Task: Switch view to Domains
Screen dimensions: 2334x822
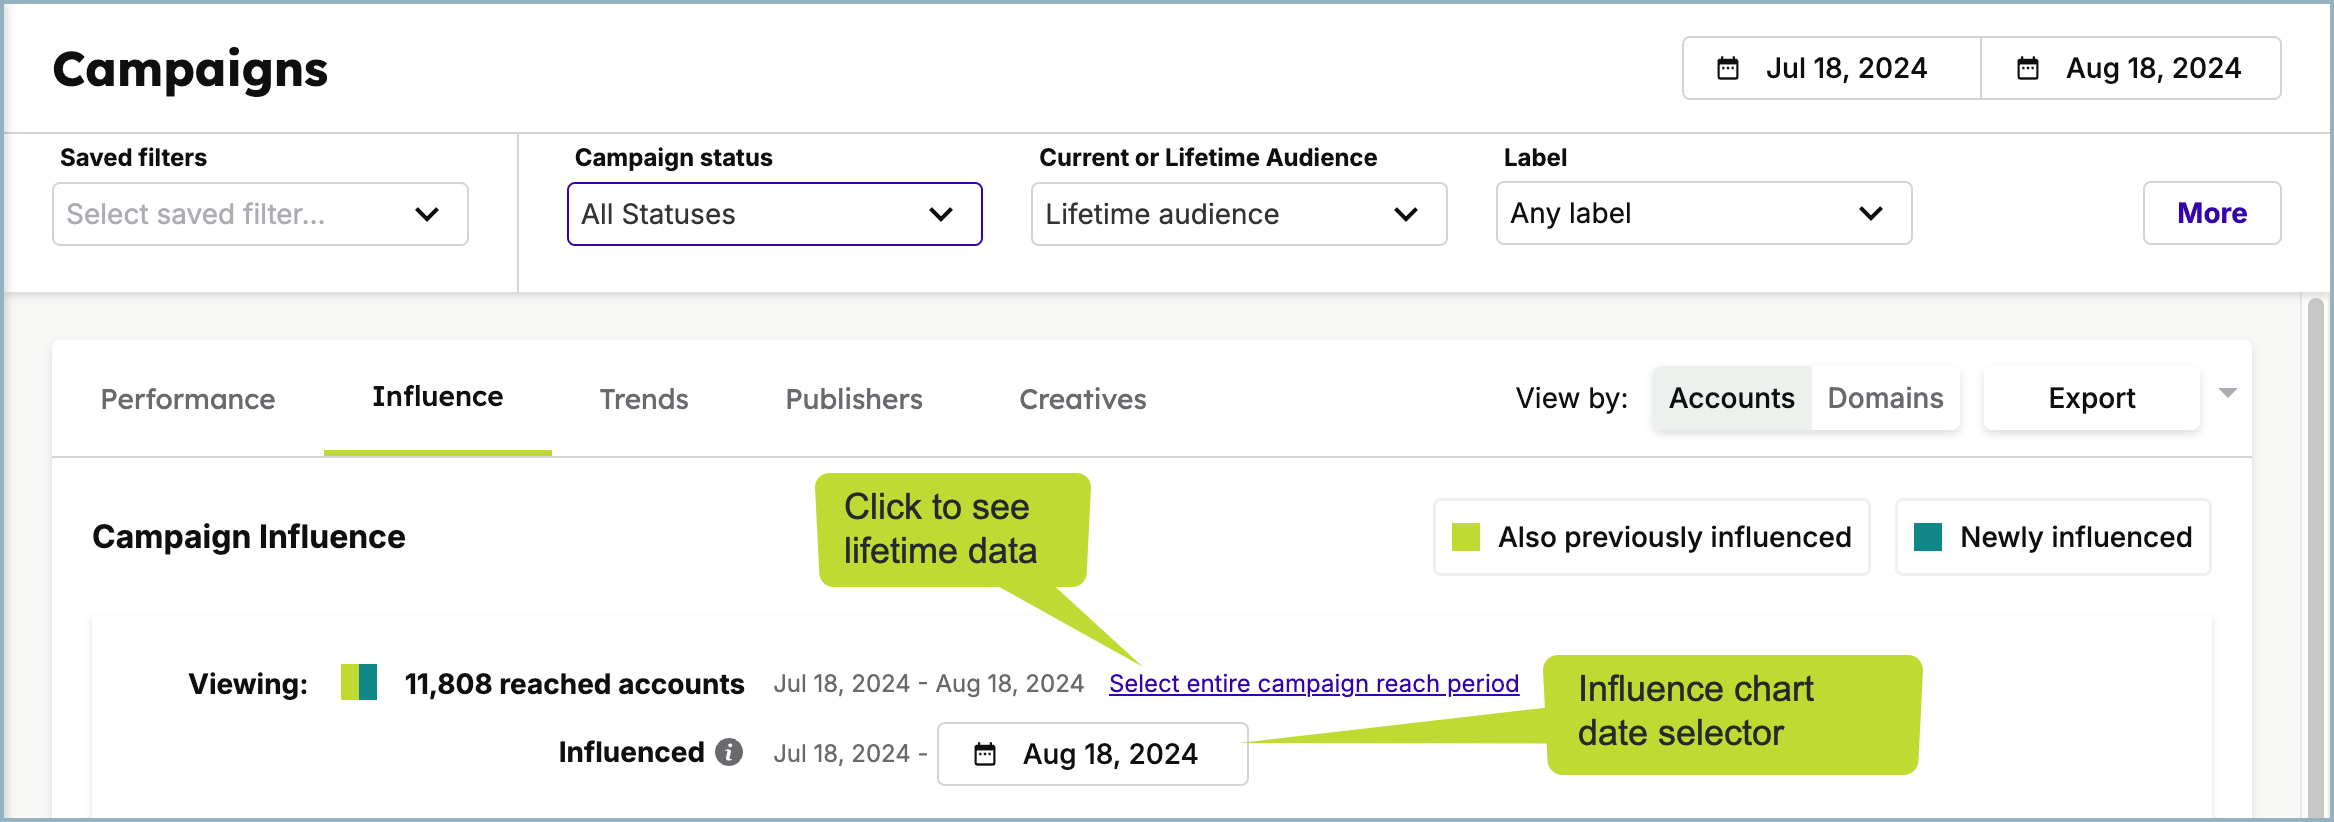Action: click(1885, 398)
